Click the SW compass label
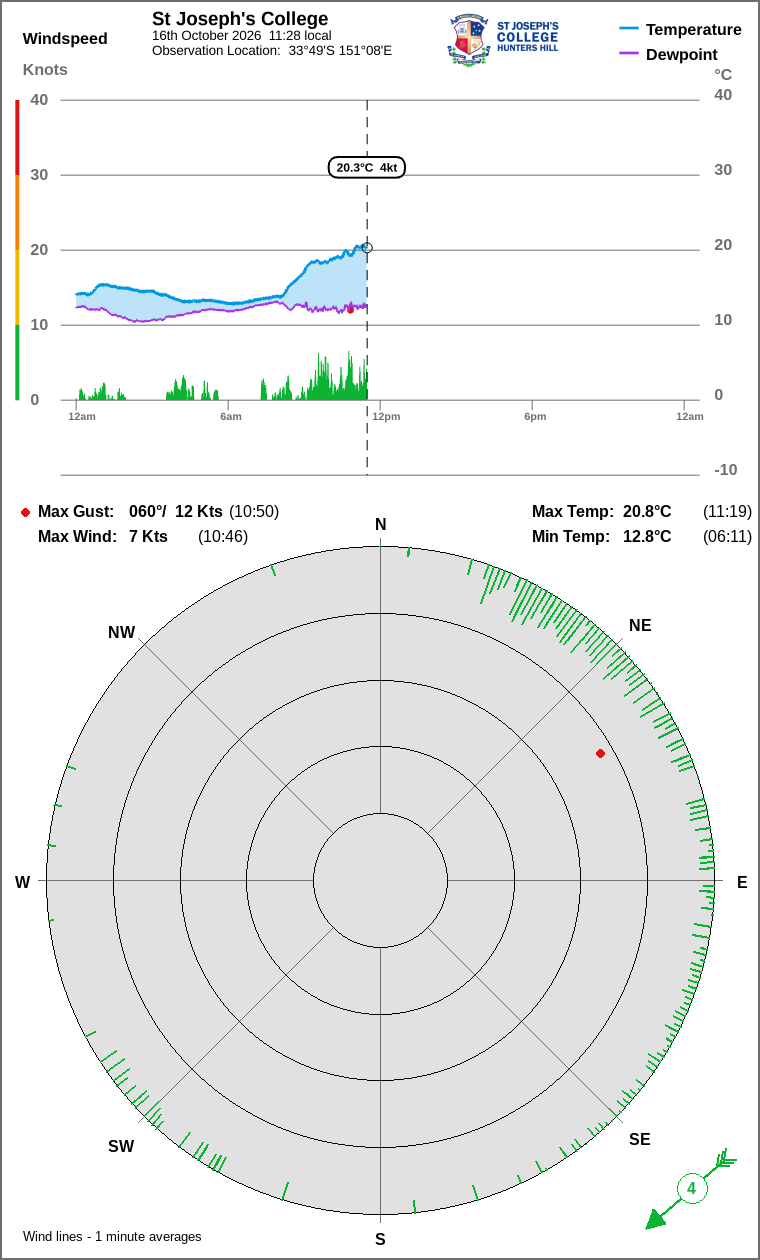This screenshot has height=1260, width=760. click(x=121, y=1147)
